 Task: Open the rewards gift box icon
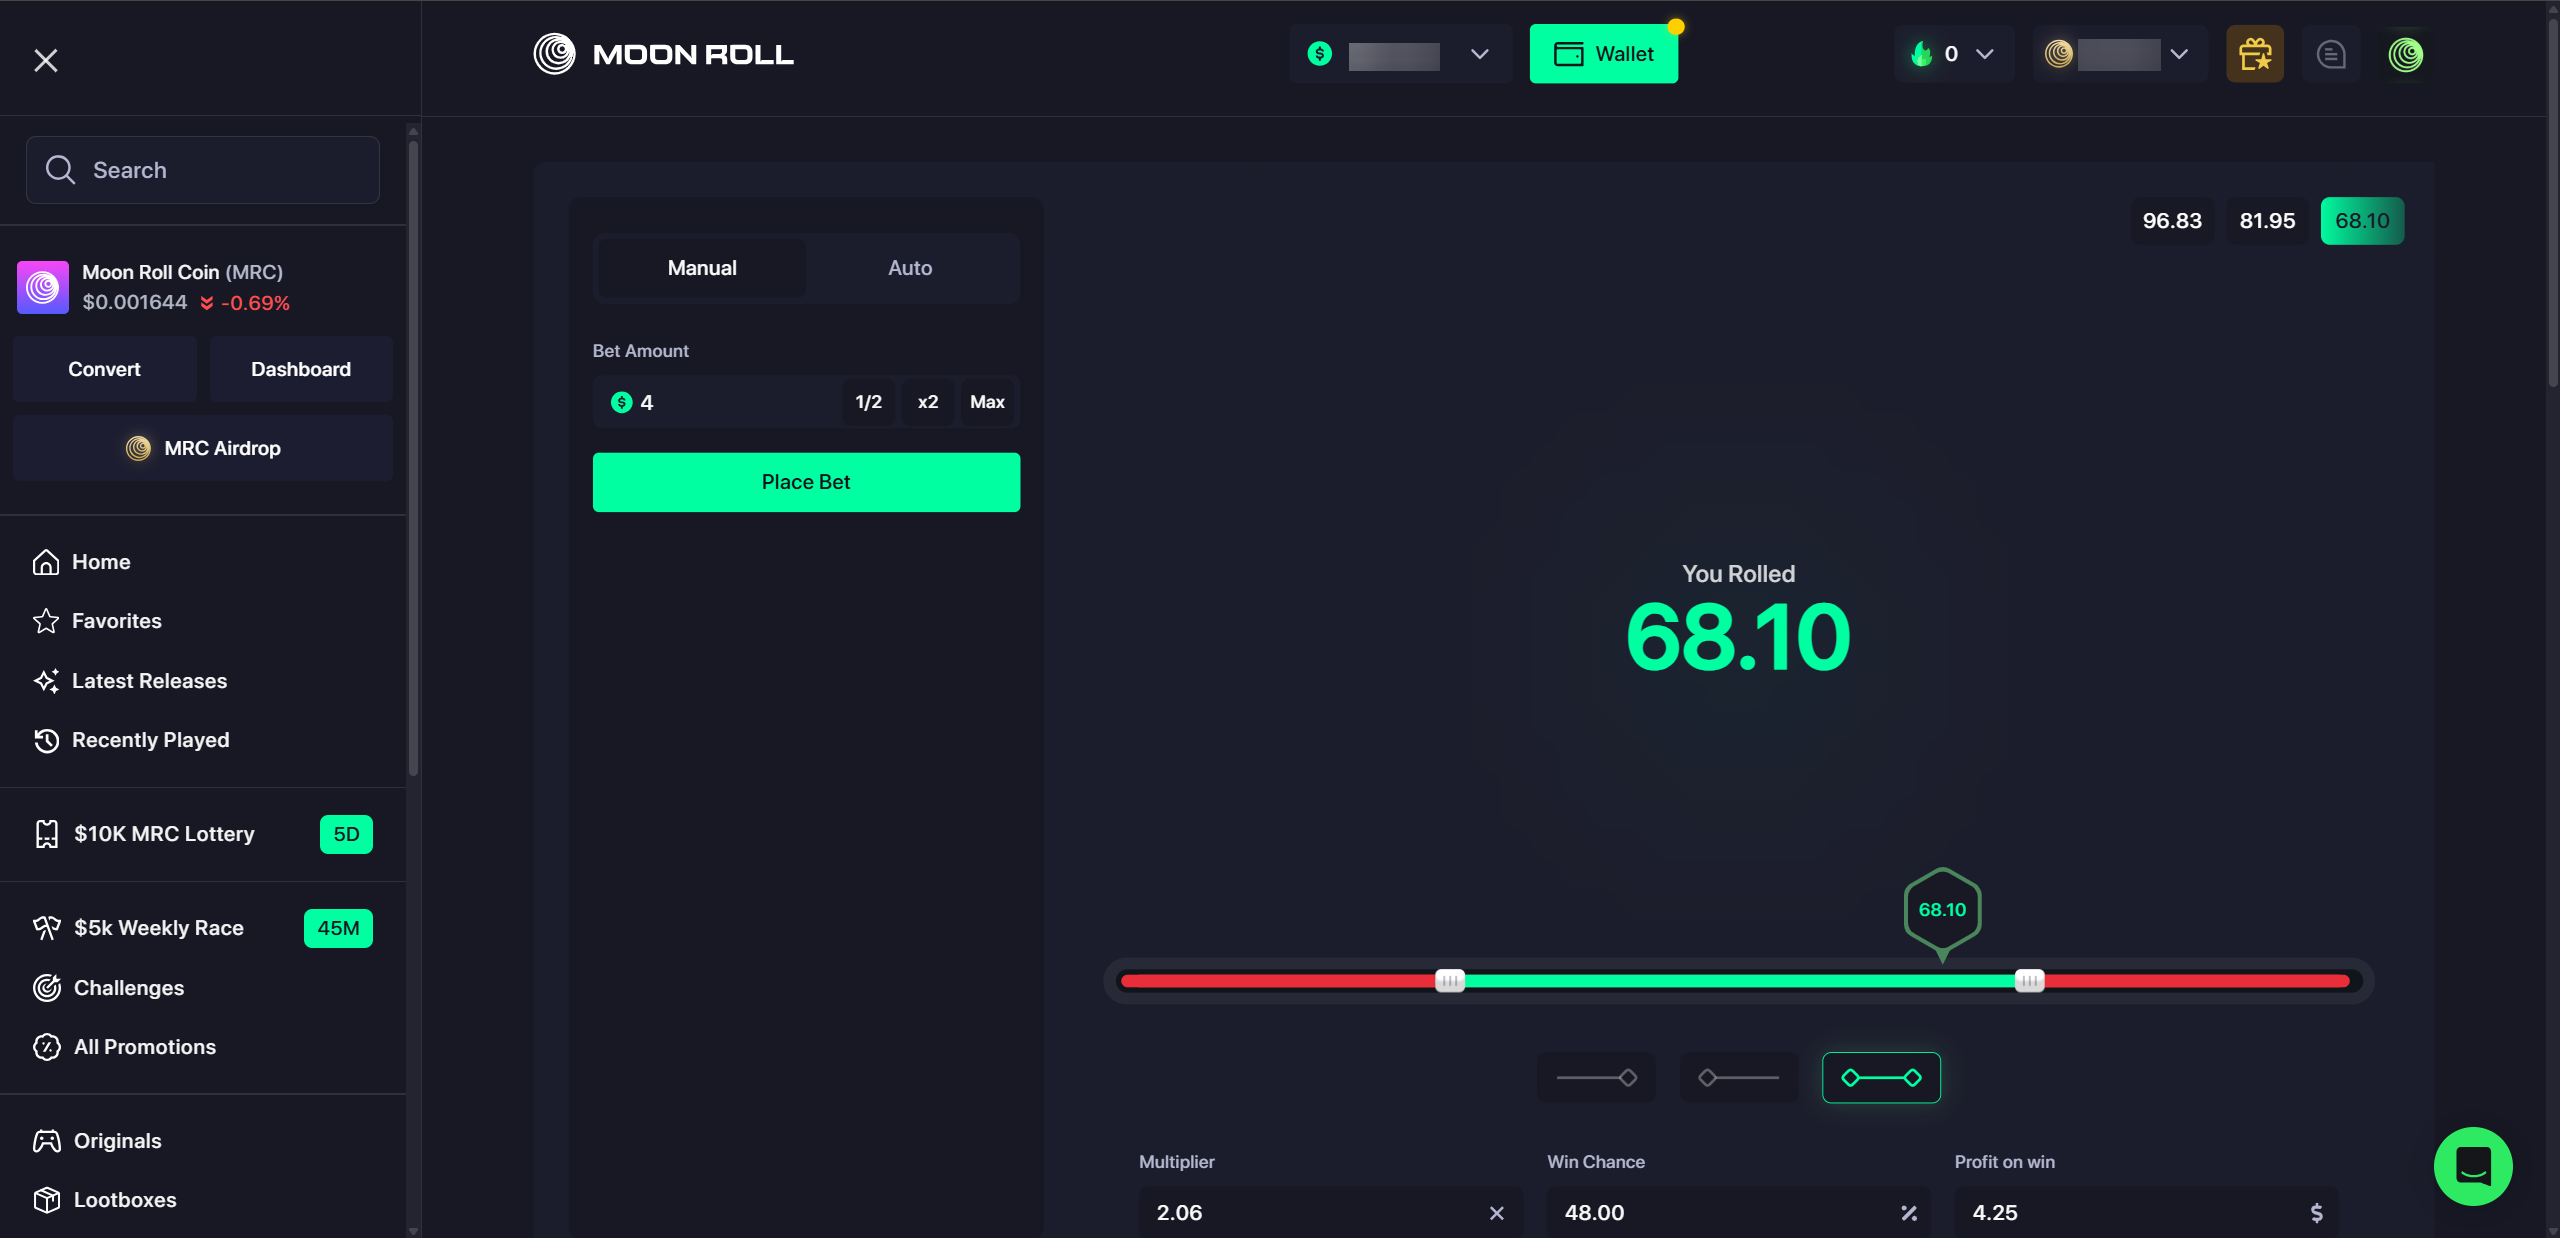click(2254, 54)
